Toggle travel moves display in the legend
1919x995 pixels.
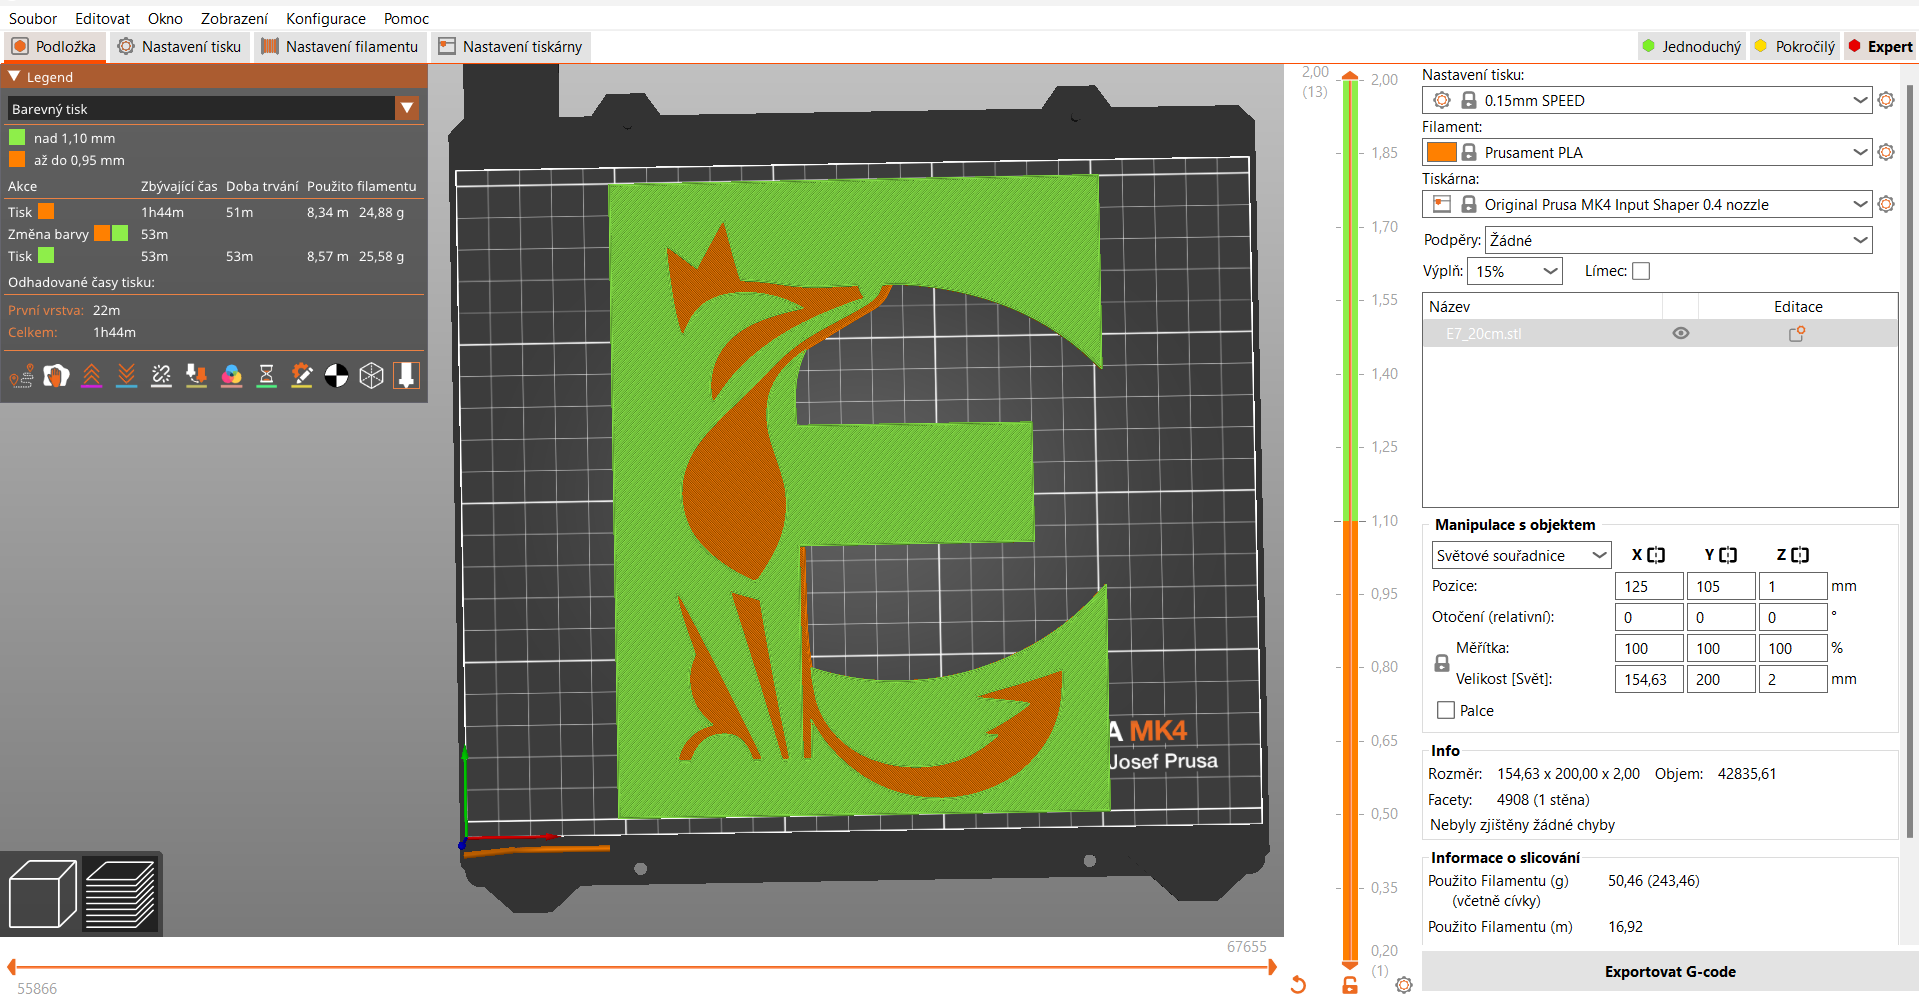click(x=21, y=375)
